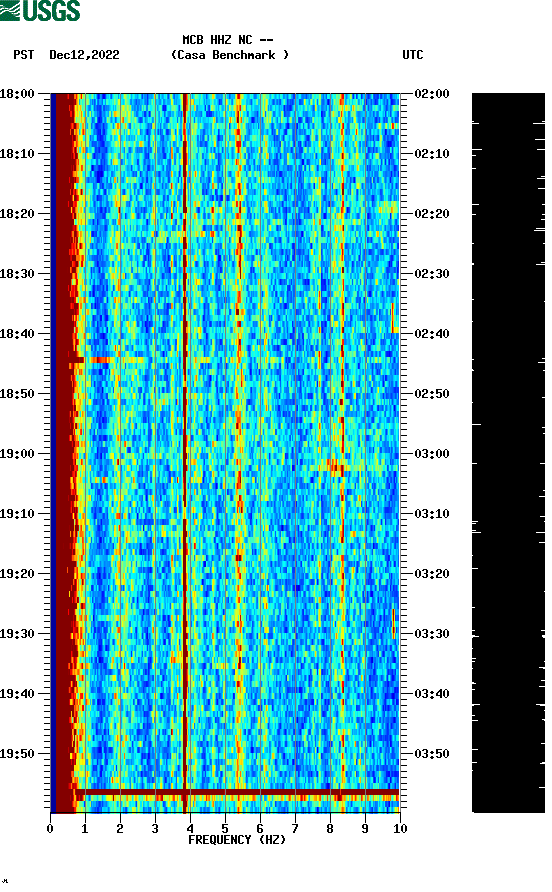Click the 1 Hz axis tick label
The image size is (552, 892).
coord(85,829)
